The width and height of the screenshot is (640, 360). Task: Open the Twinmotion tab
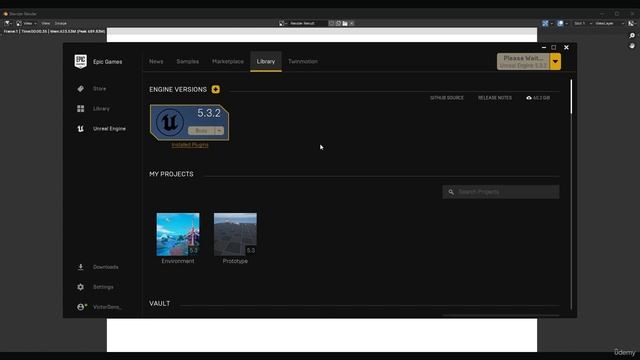click(303, 61)
